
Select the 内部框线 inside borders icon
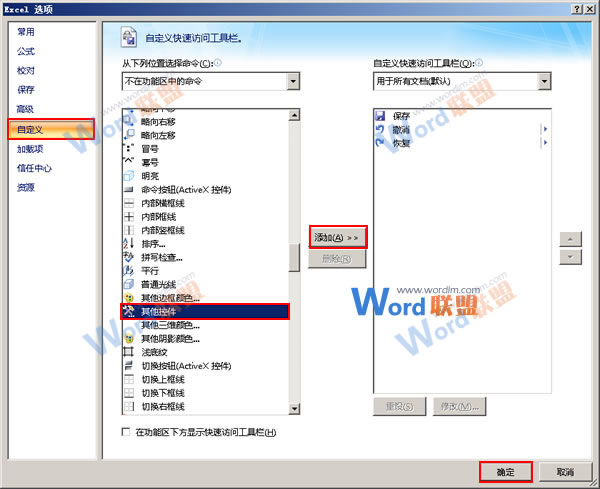point(129,217)
